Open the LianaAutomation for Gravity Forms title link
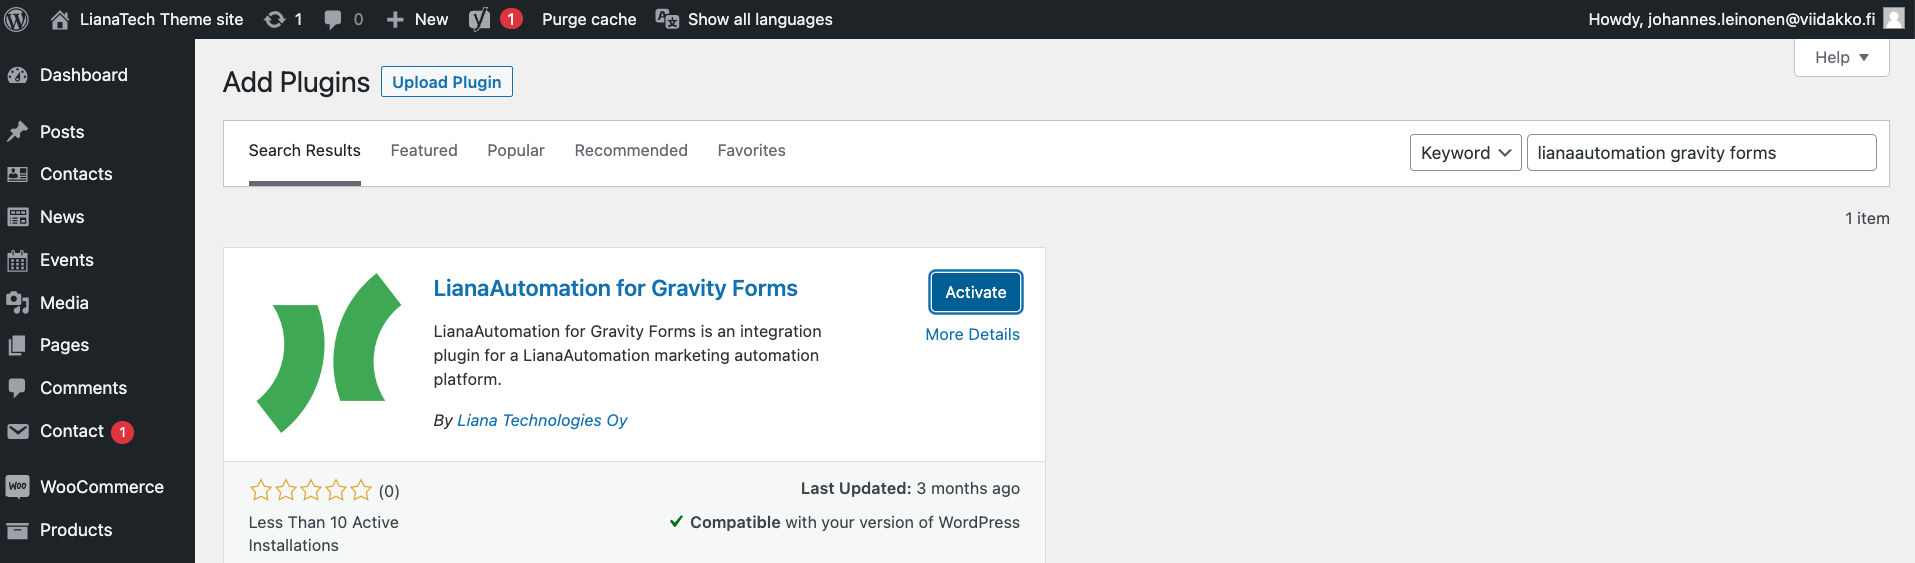 [x=615, y=288]
